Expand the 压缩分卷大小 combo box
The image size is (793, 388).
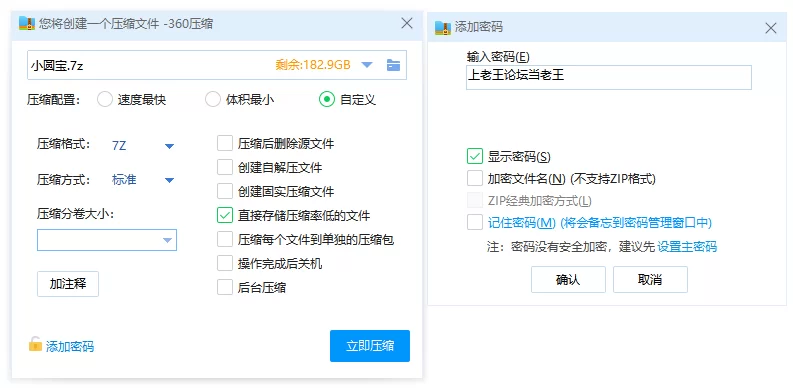tap(107, 240)
